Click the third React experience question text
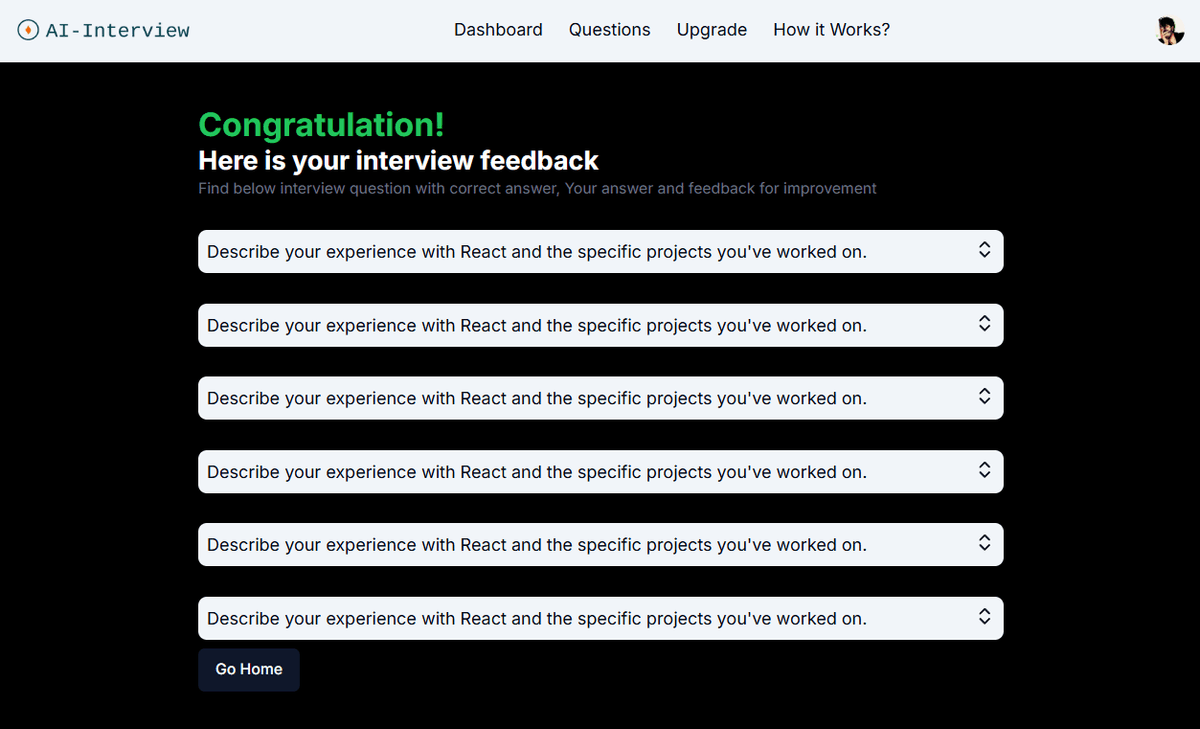The image size is (1200, 729). click(x=536, y=399)
